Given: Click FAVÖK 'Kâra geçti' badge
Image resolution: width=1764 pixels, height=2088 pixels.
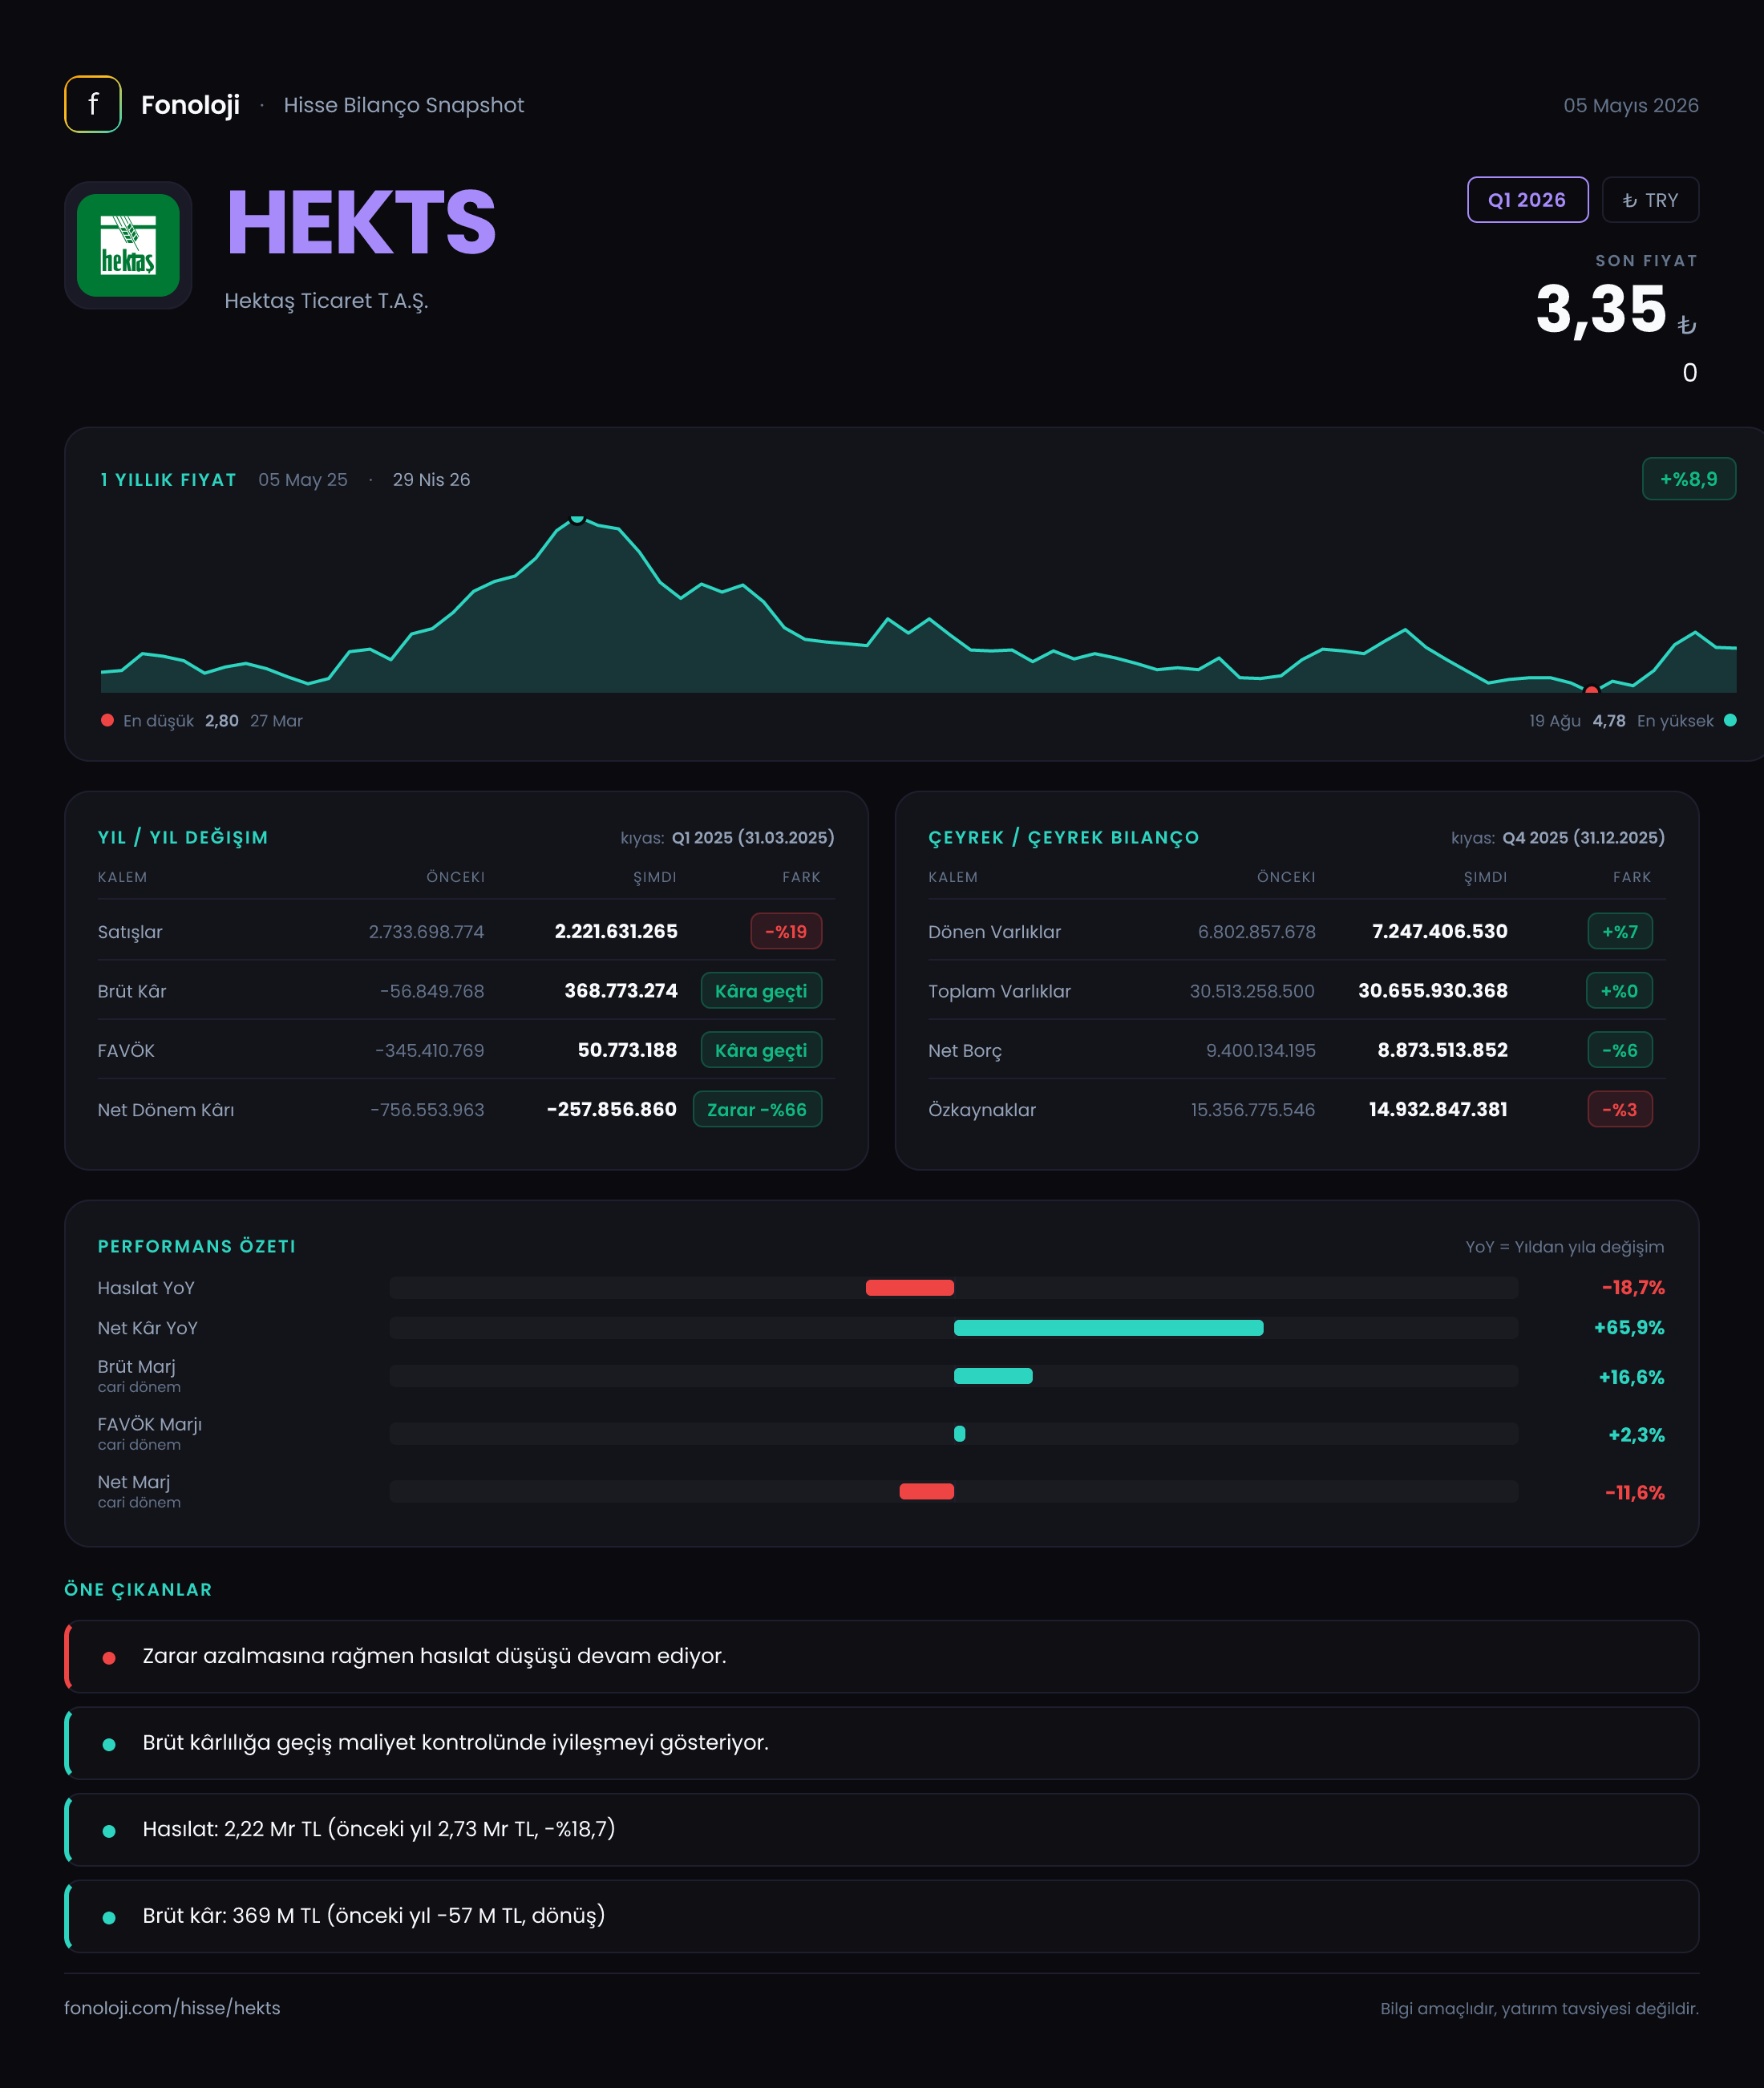Looking at the screenshot, I should (x=761, y=1050).
